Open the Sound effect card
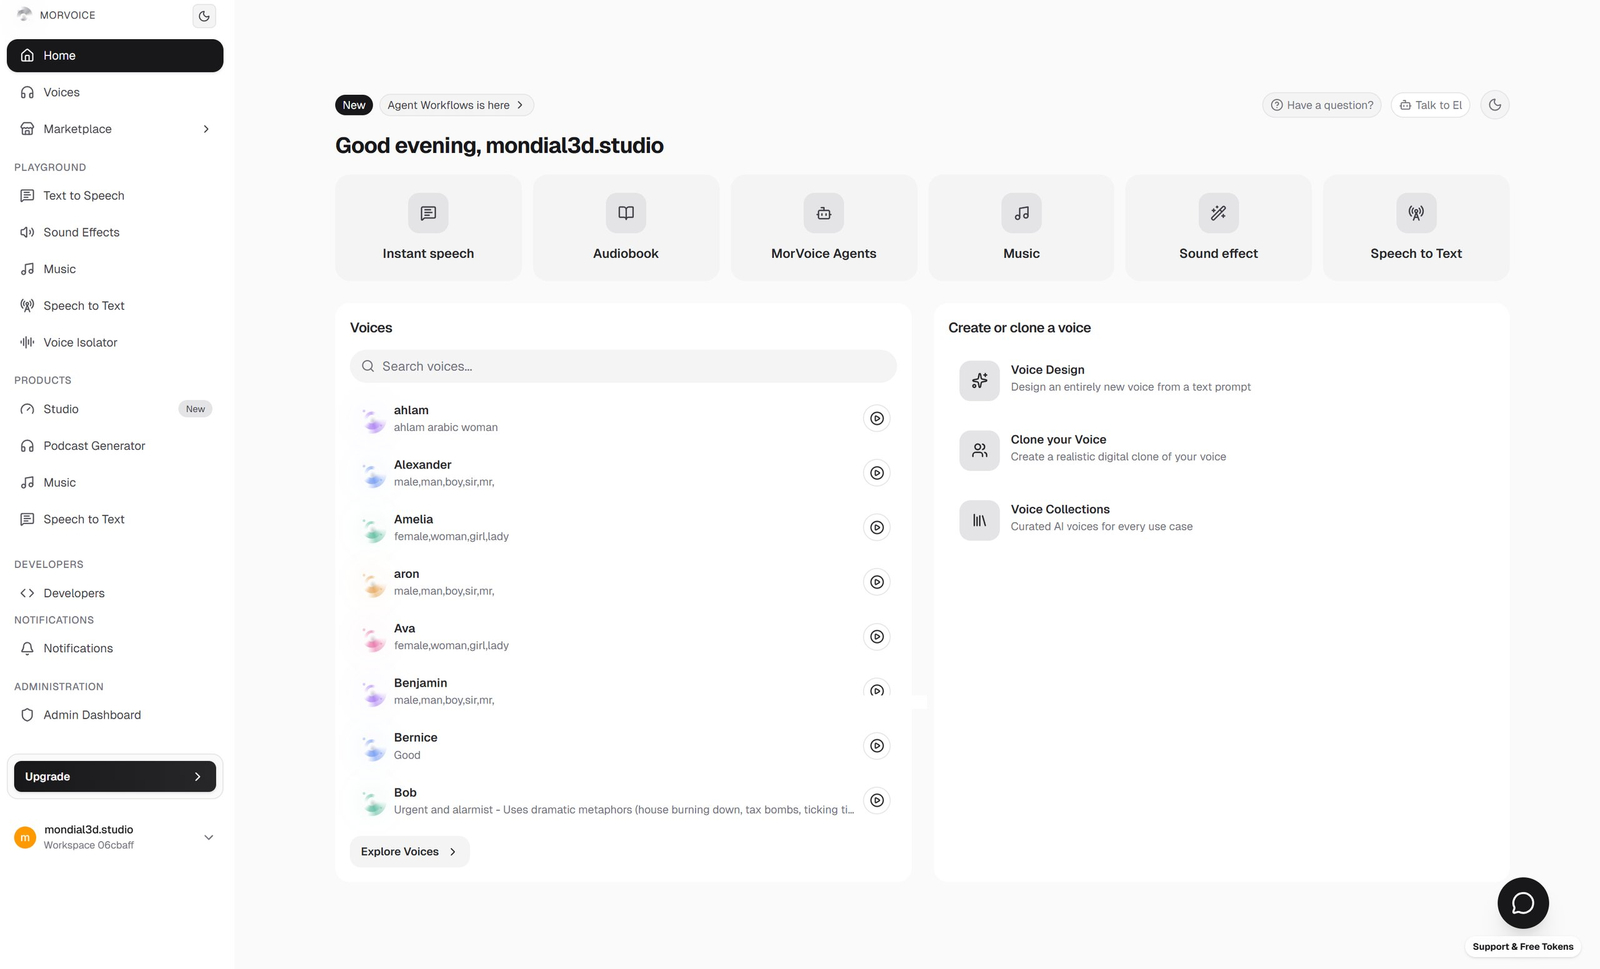 coord(1218,228)
